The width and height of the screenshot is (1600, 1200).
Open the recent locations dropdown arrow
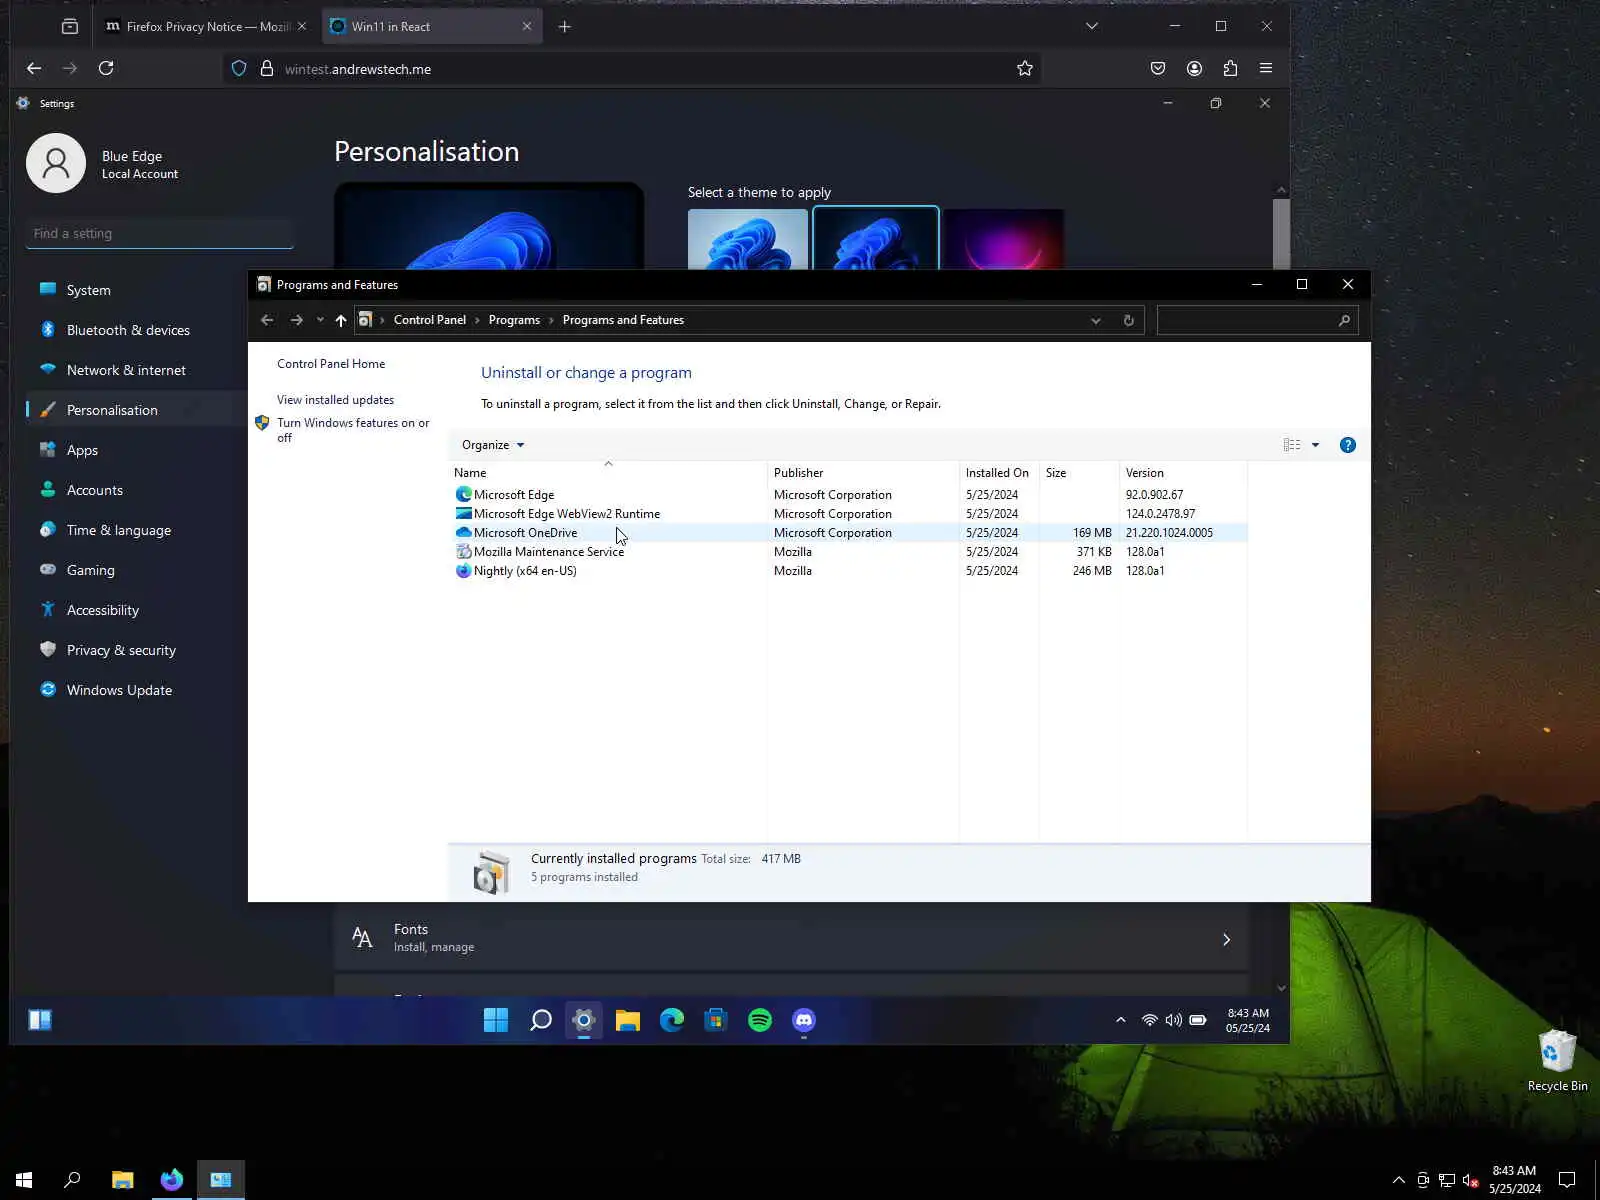[320, 320]
